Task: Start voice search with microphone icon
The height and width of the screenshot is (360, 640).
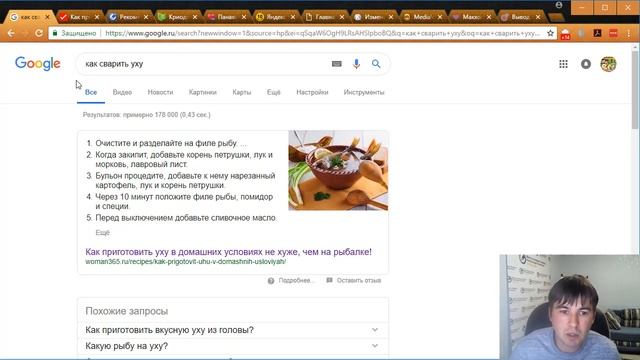Action: pyautogui.click(x=356, y=64)
